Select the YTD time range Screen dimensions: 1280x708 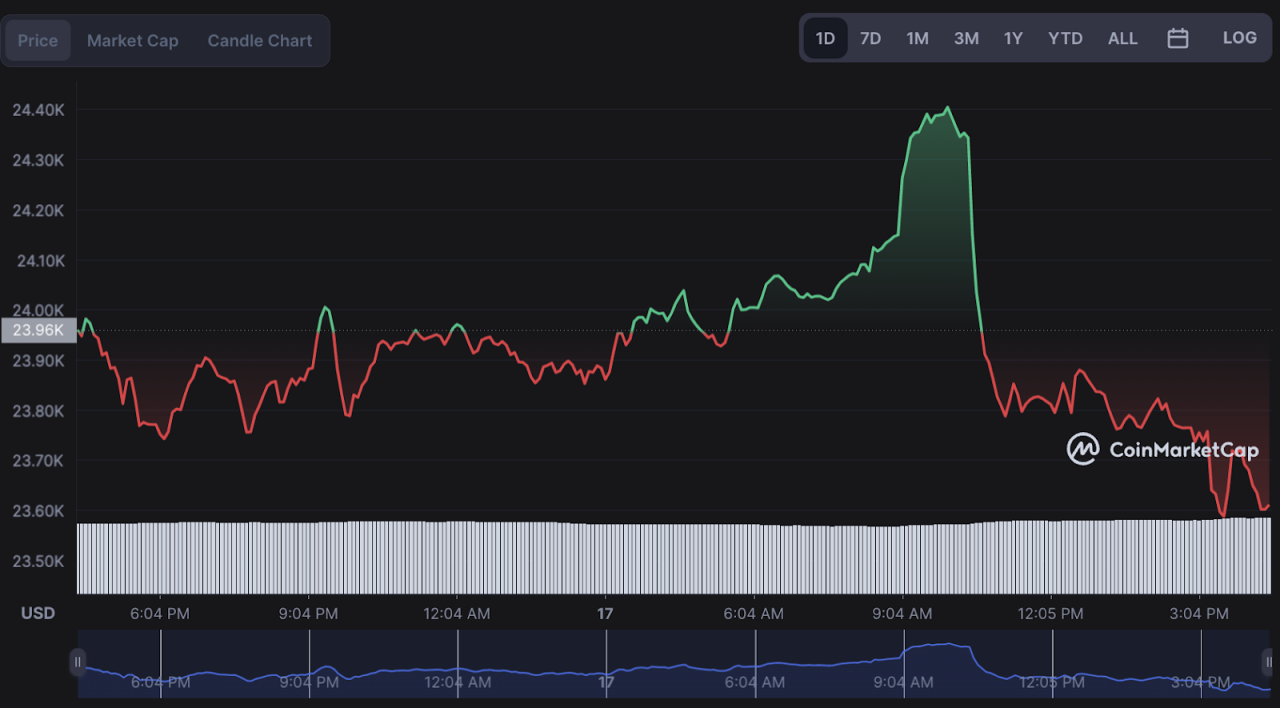click(1065, 39)
